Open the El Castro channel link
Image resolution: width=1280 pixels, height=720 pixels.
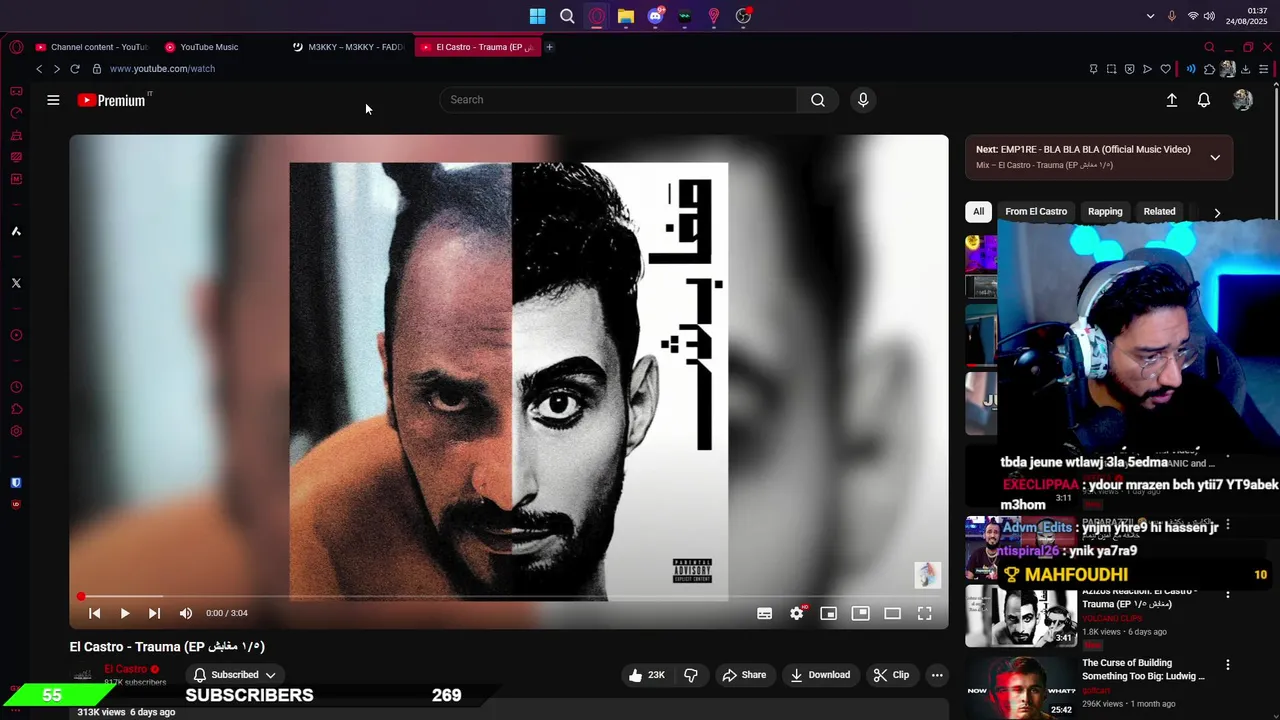coord(125,669)
